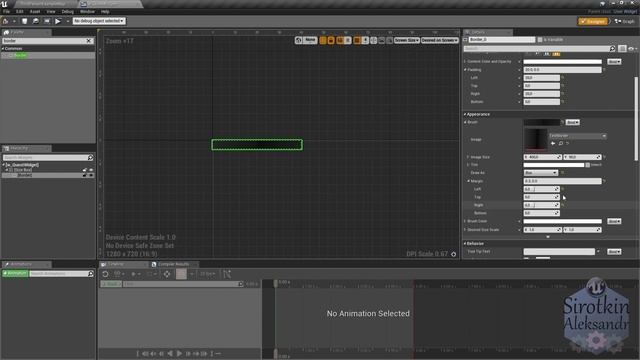This screenshot has height=360, width=640.
Task: Switch to the Compiler Results tab
Action: click(173, 264)
